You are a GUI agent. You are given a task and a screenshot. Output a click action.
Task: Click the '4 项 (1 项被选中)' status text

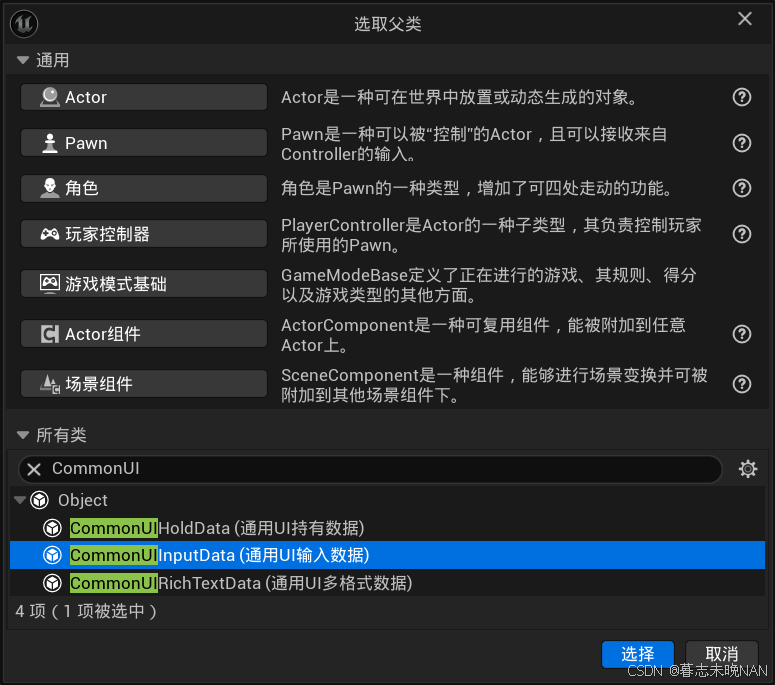tap(86, 611)
